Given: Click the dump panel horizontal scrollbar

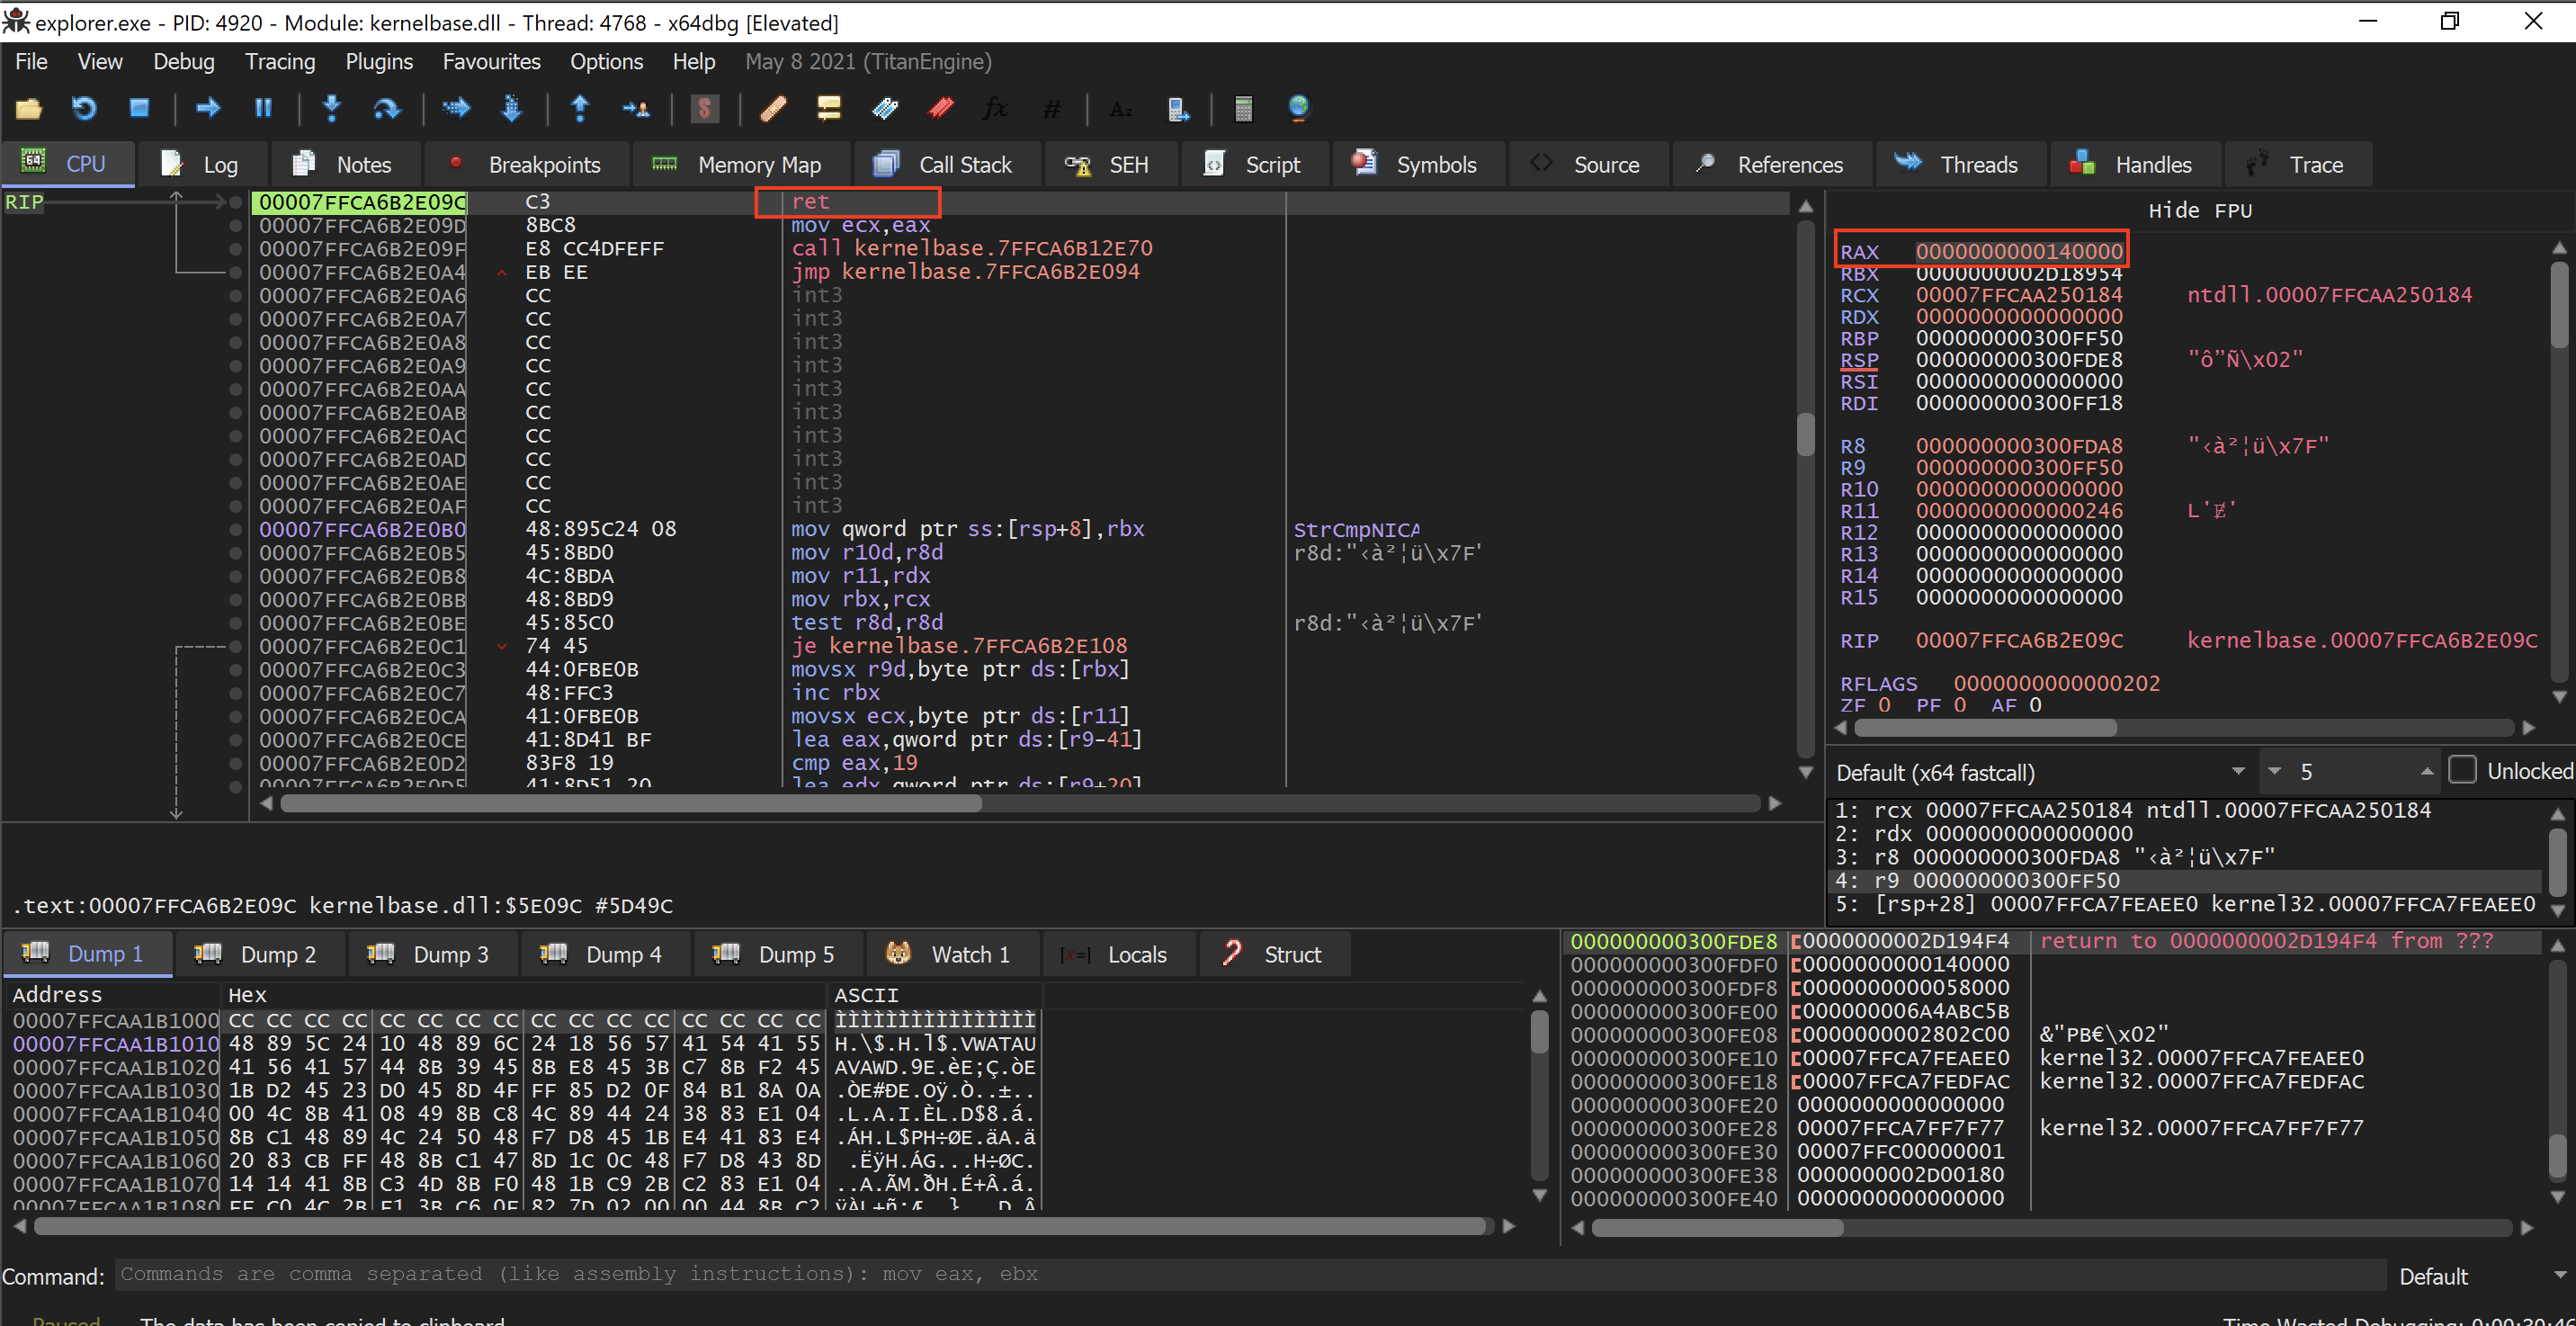Looking at the screenshot, I should pyautogui.click(x=760, y=1227).
